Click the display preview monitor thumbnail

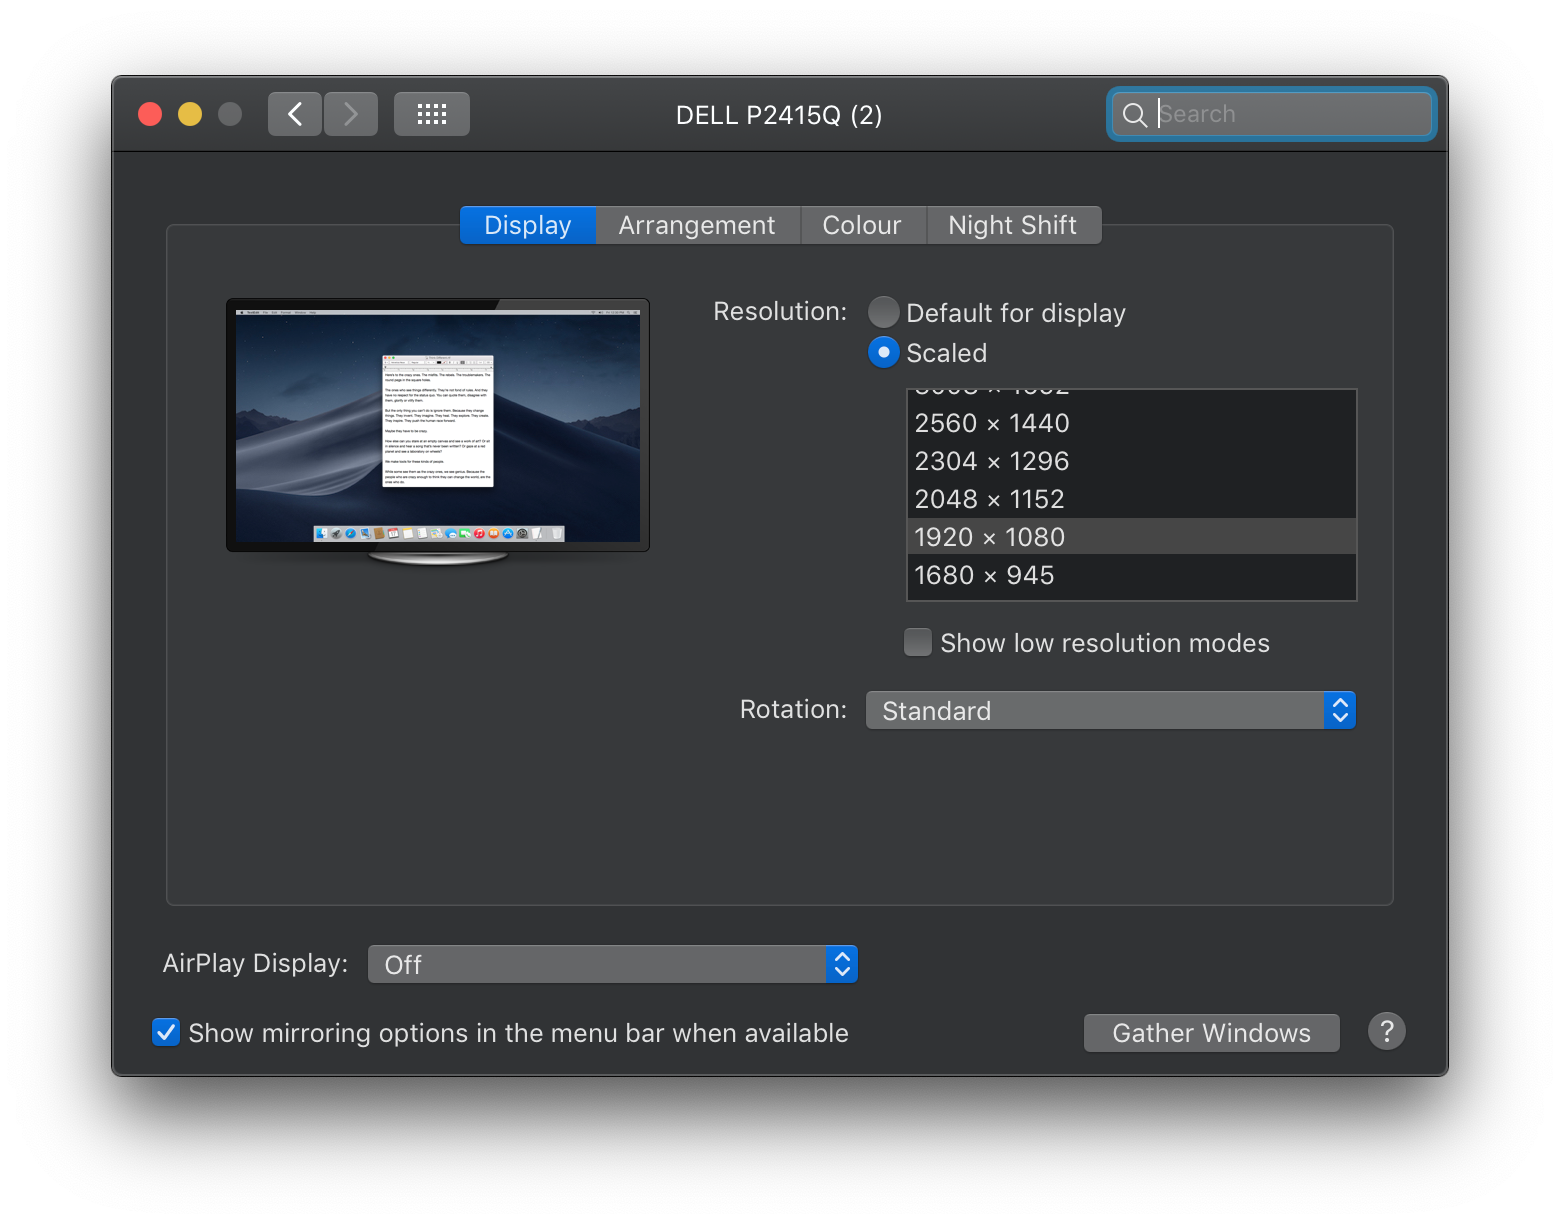point(438,430)
